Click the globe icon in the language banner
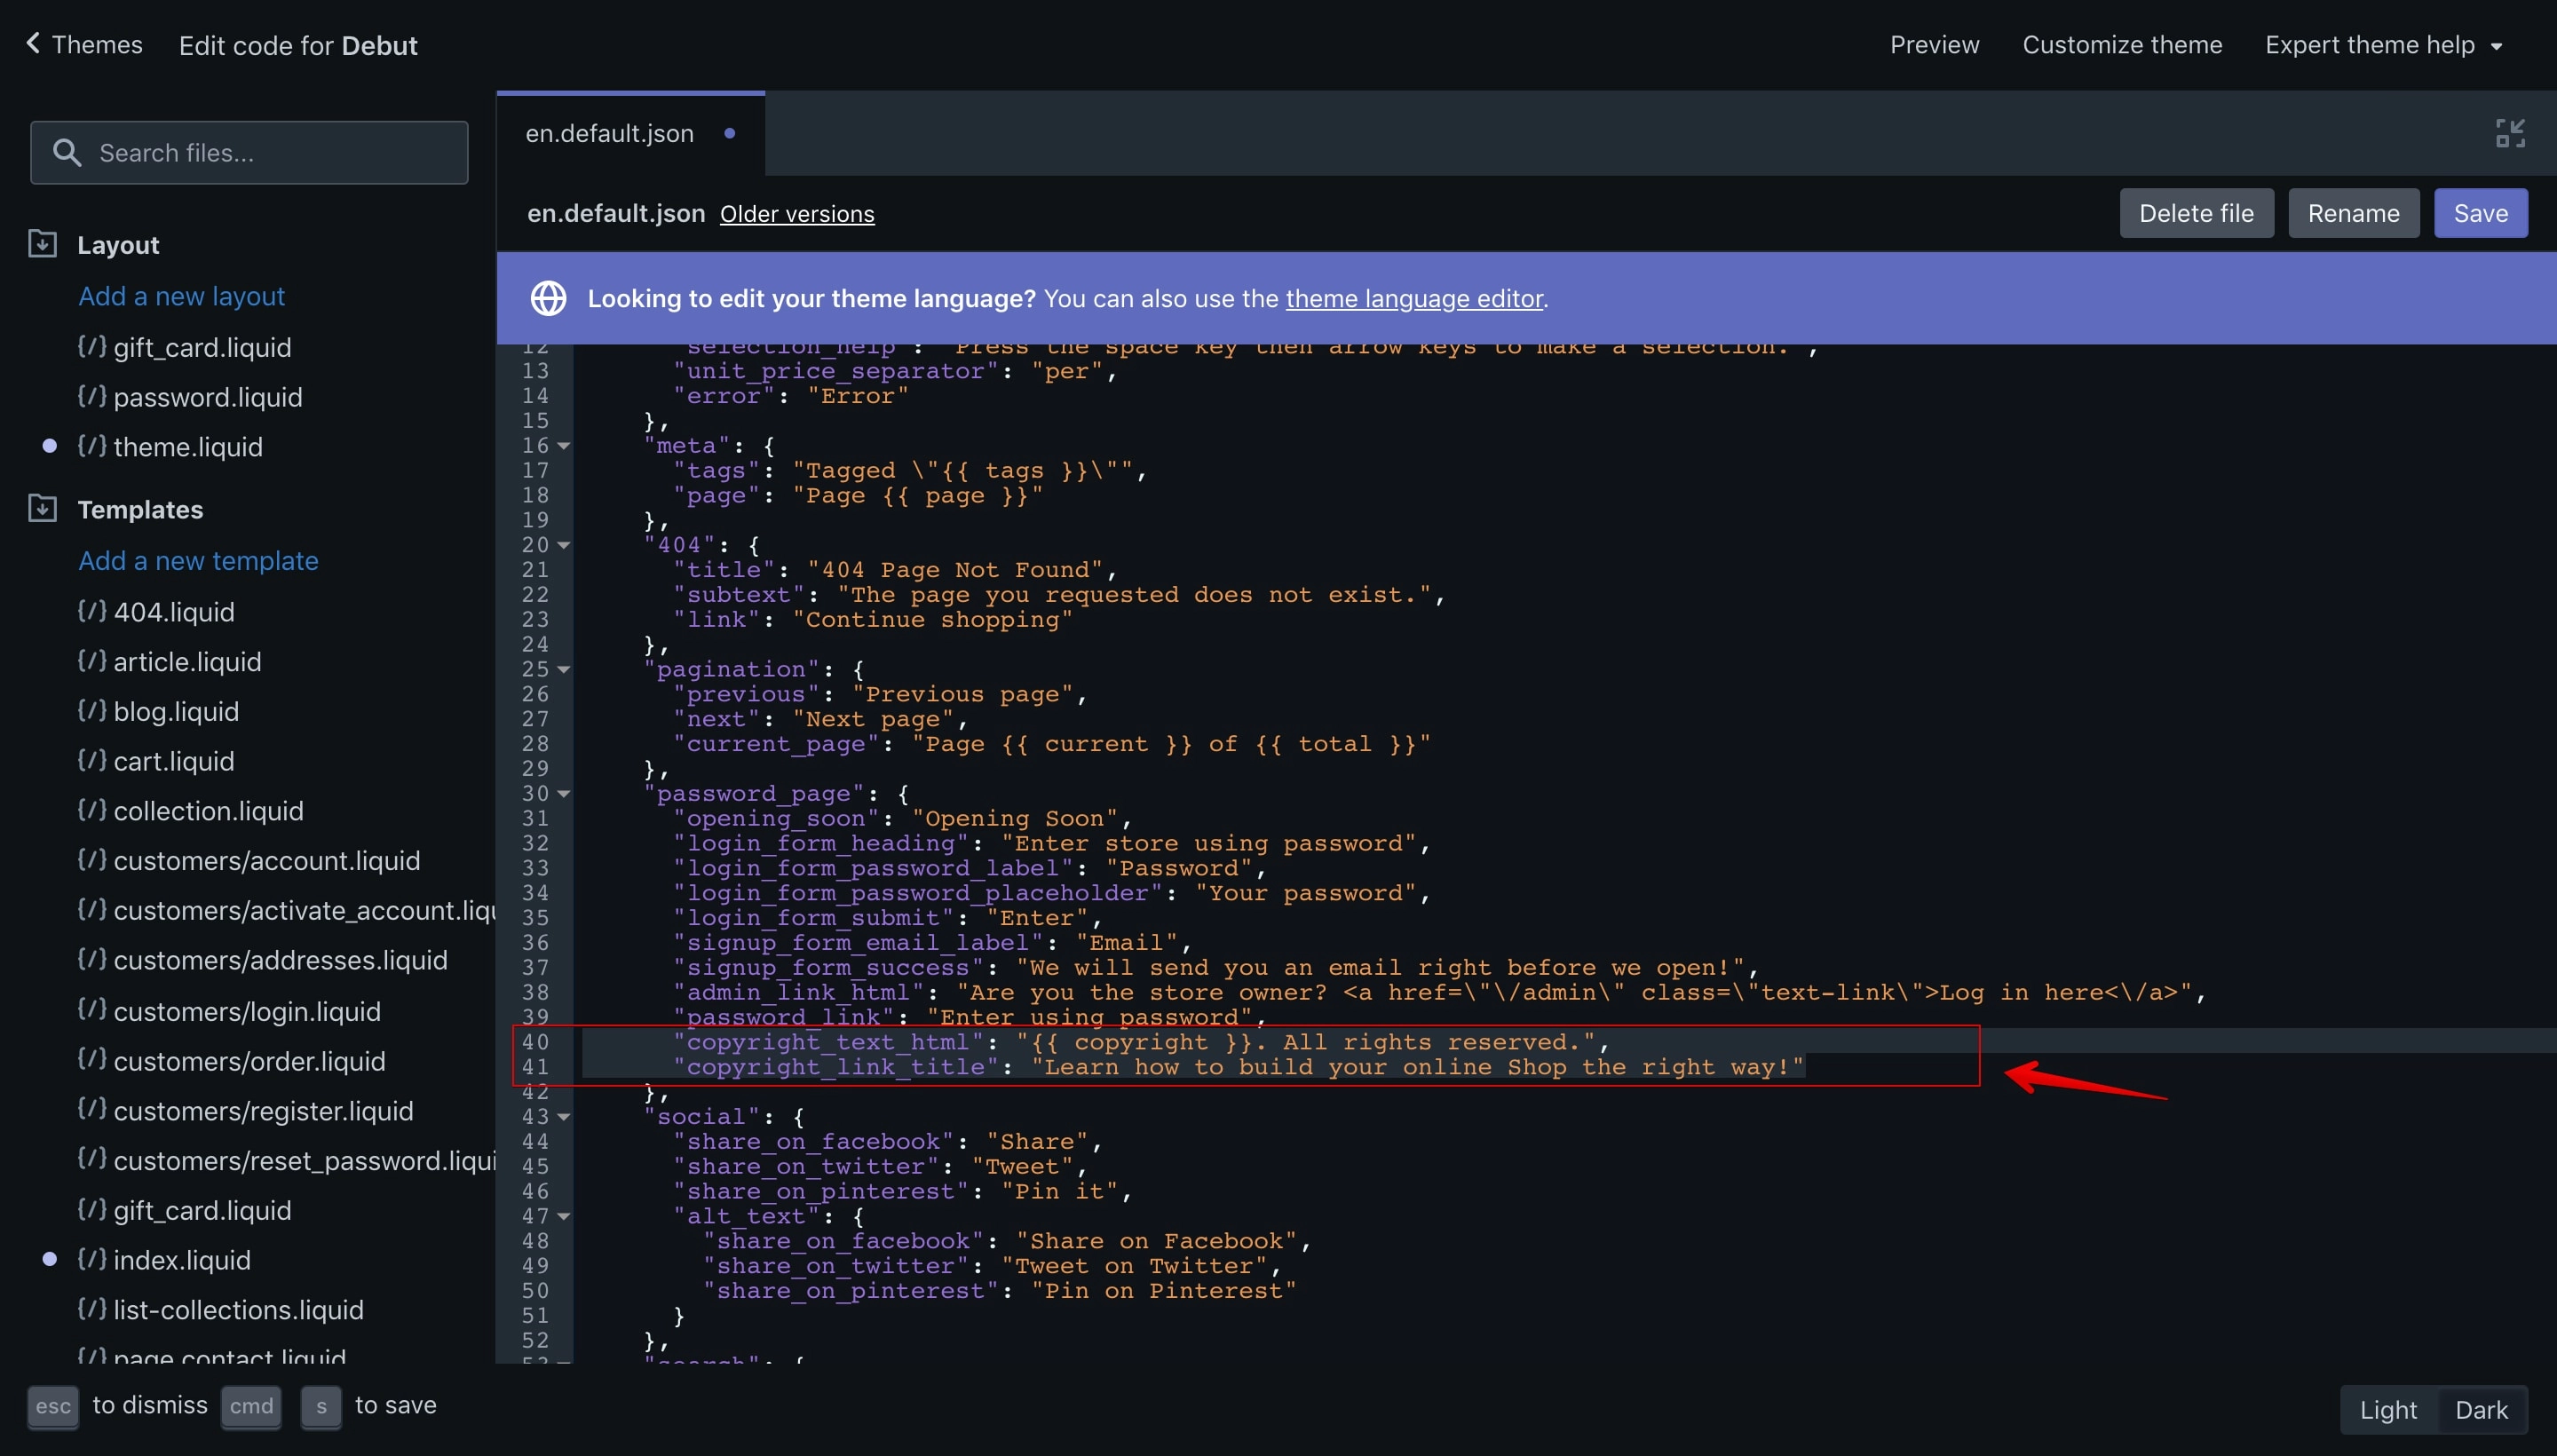 [548, 298]
